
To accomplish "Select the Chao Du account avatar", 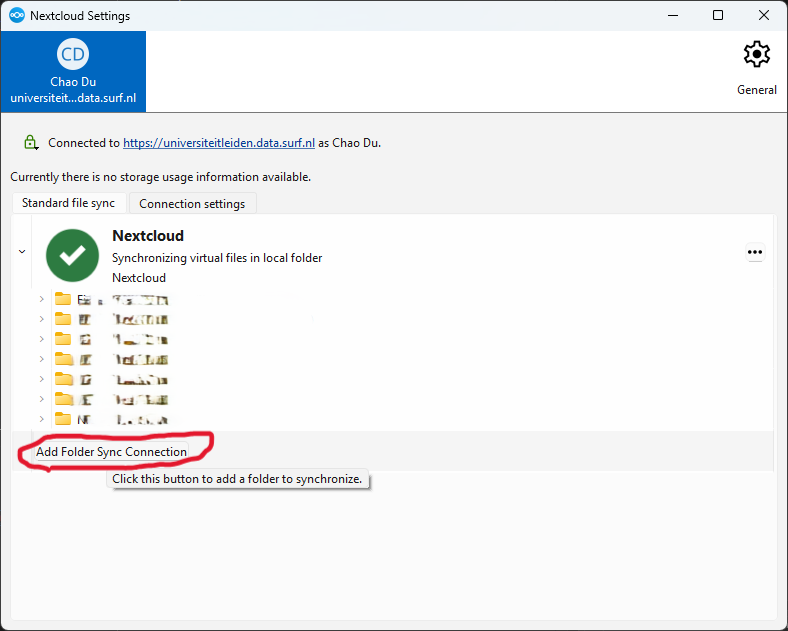I will [73, 54].
